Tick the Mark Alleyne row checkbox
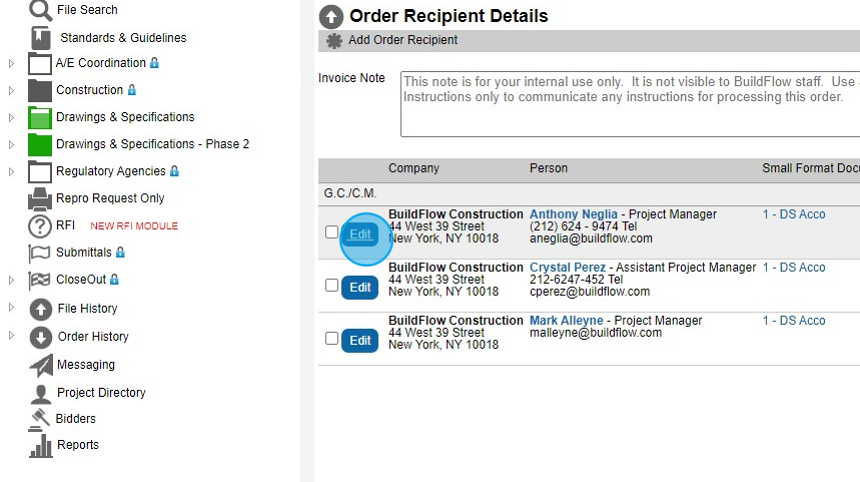The image size is (860, 482). point(332,339)
